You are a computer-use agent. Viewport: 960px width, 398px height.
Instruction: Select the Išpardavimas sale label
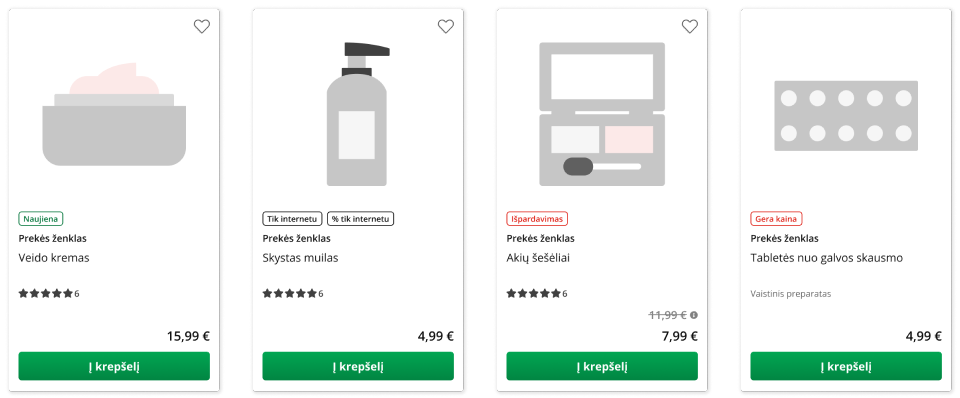click(x=538, y=219)
